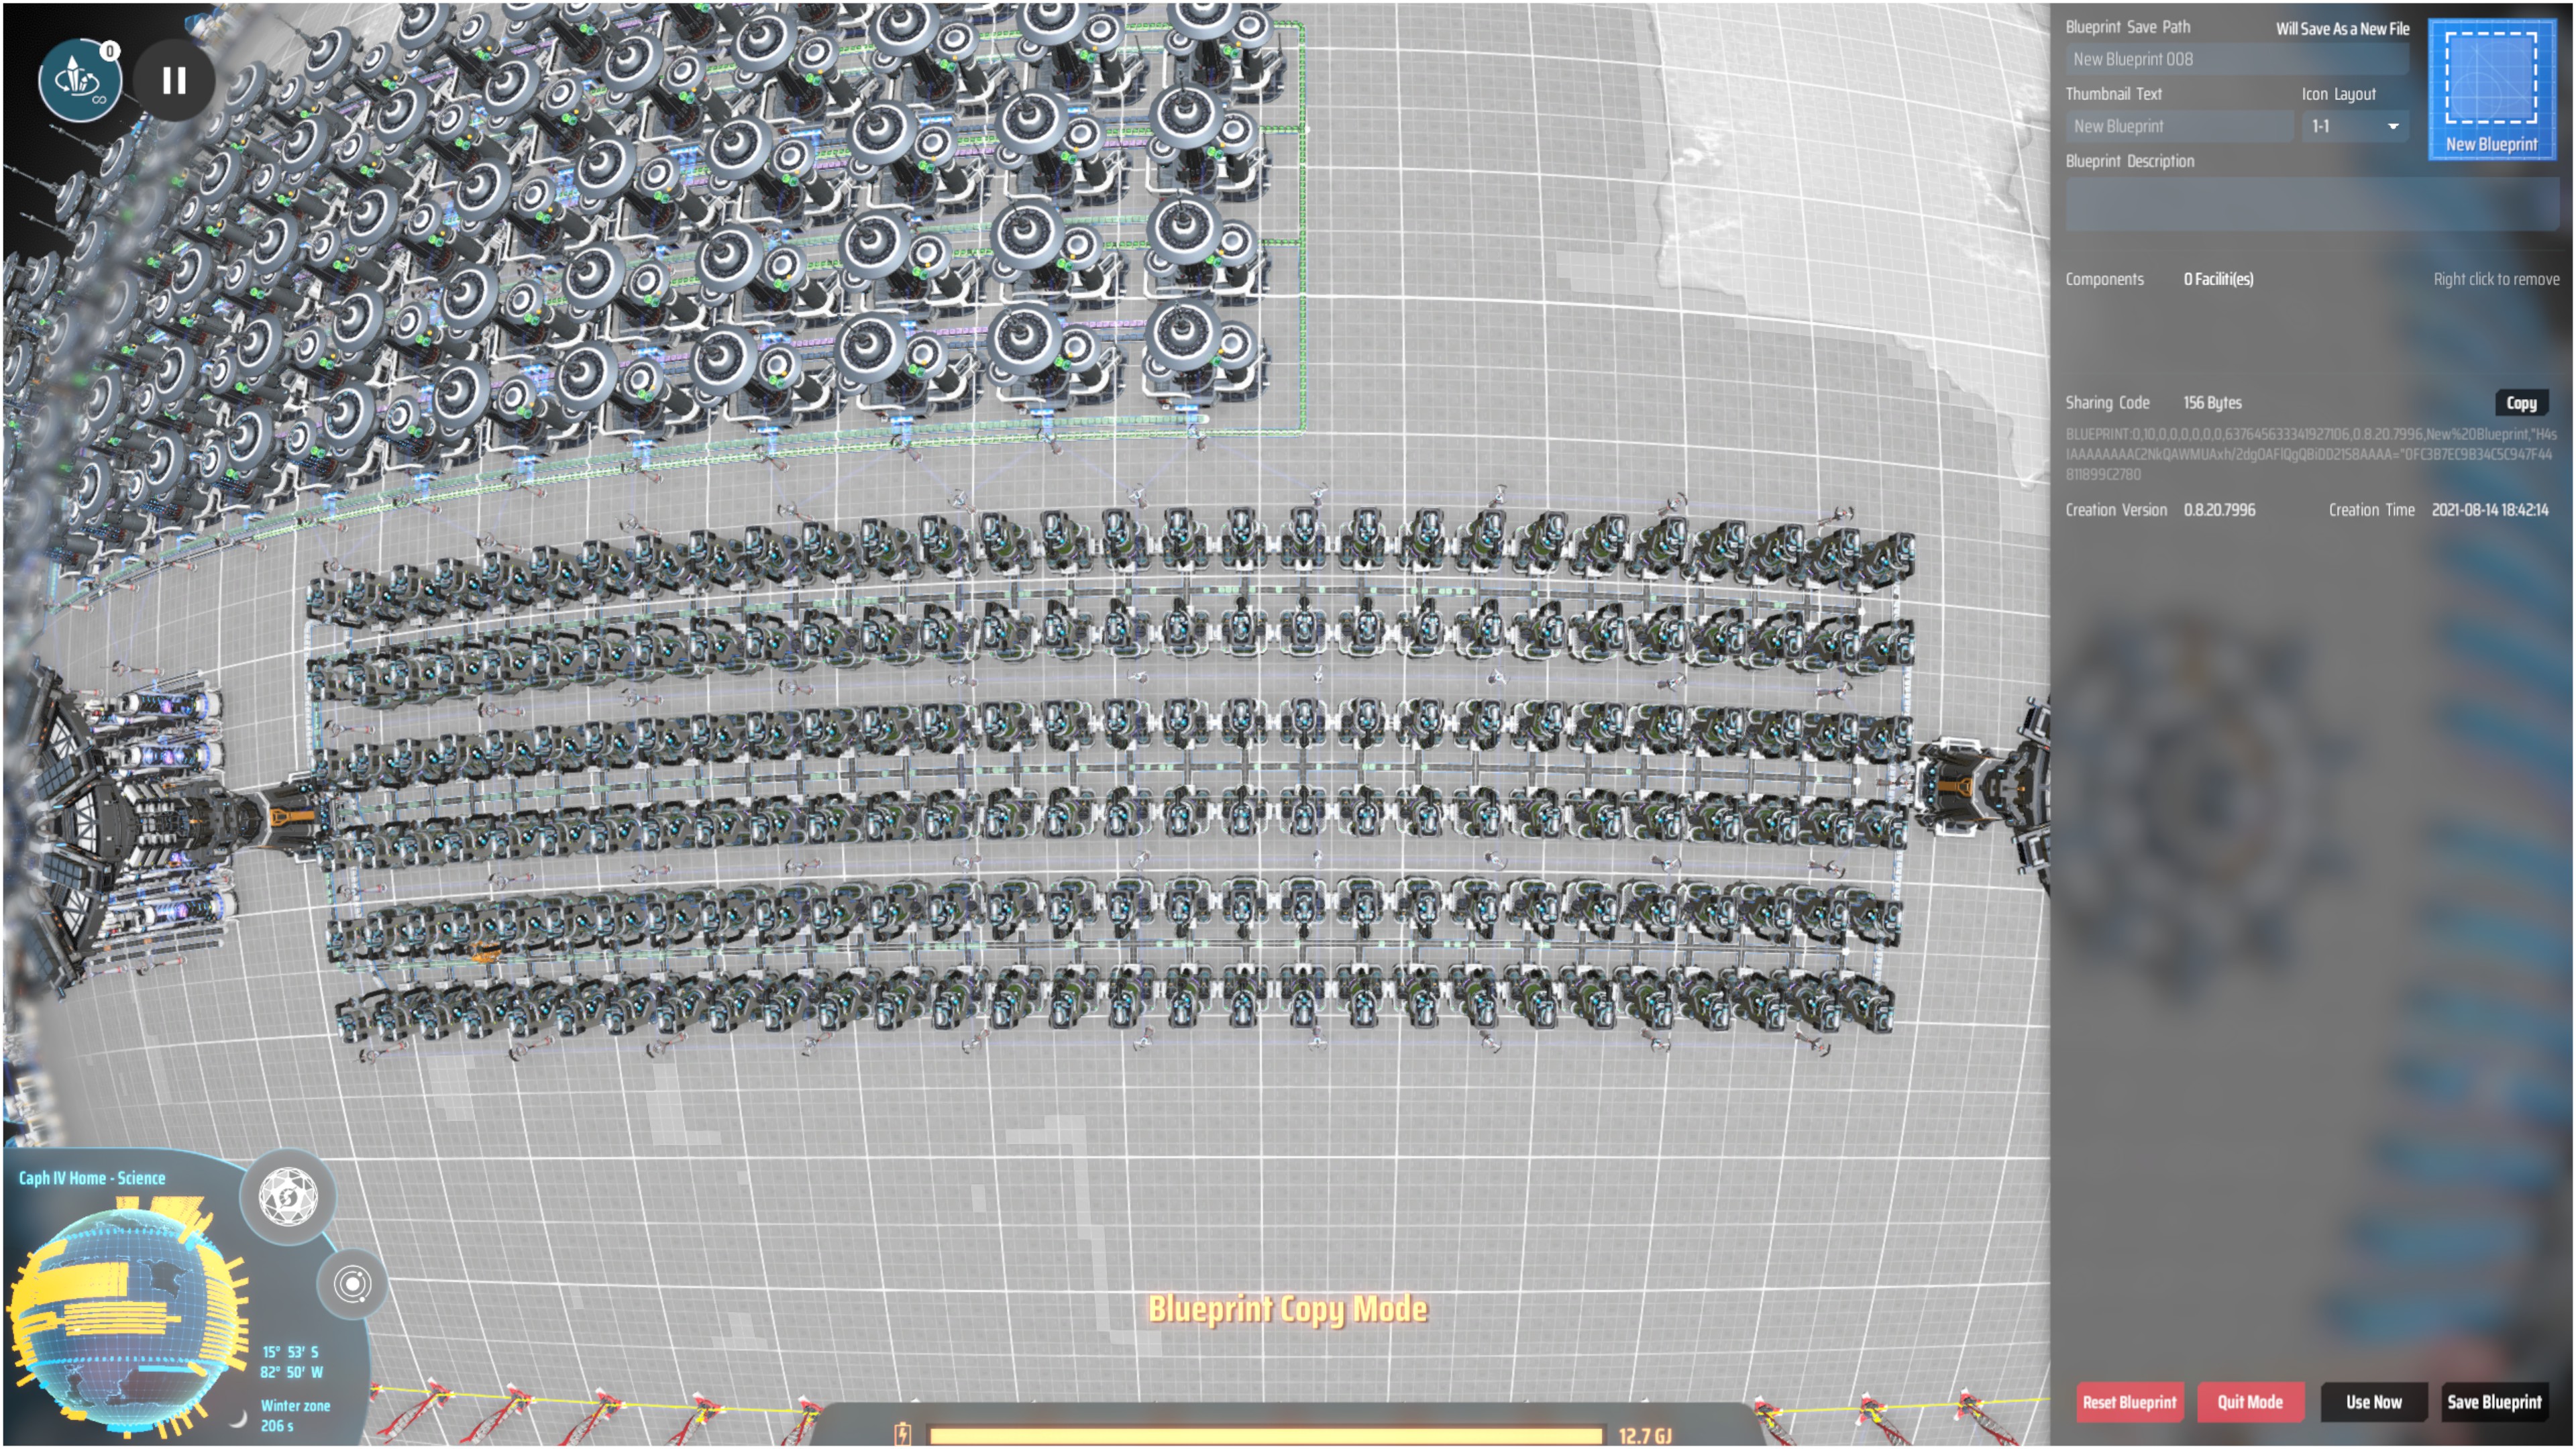
Task: Click Save Blueprint button
Action: click(x=2494, y=1402)
